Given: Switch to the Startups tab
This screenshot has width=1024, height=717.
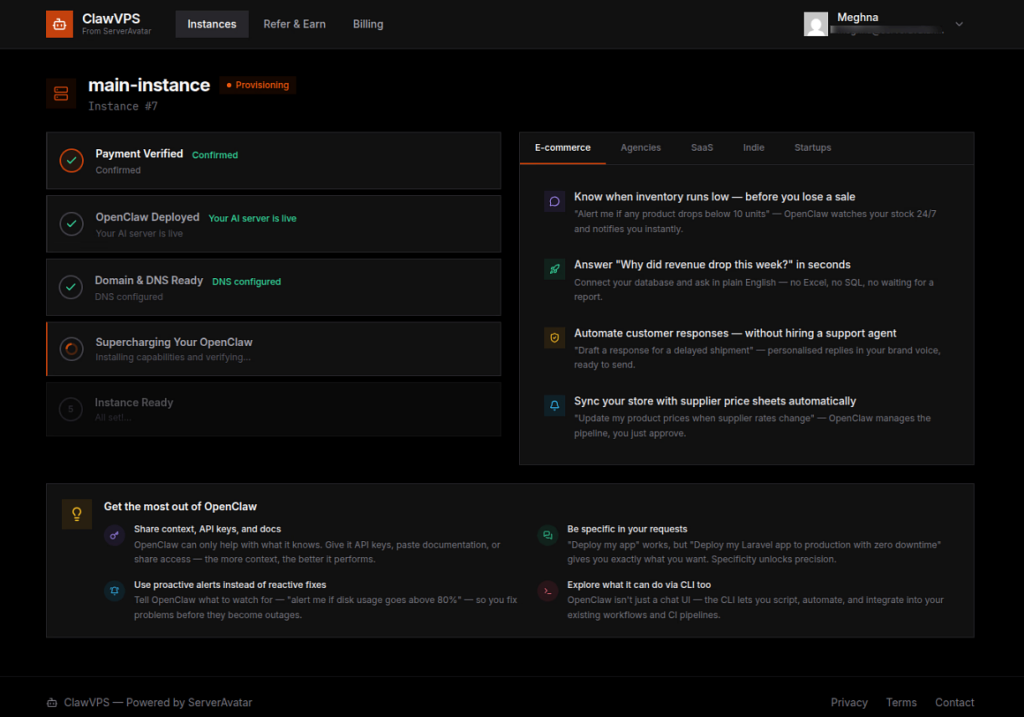Looking at the screenshot, I should [x=812, y=147].
